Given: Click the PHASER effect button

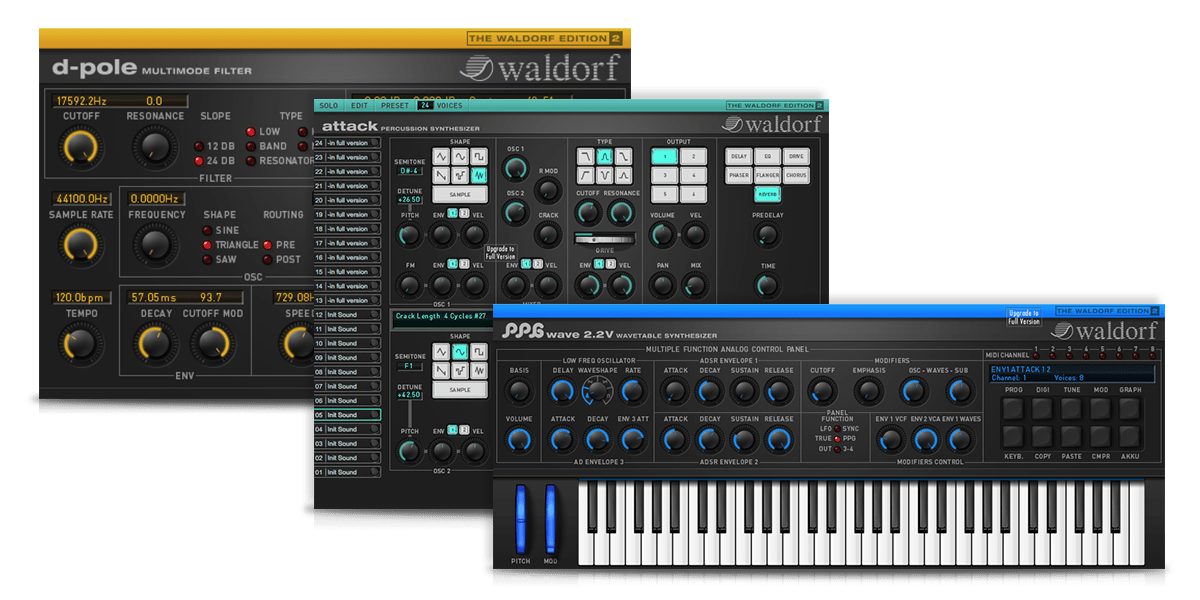Looking at the screenshot, I should 739,175.
